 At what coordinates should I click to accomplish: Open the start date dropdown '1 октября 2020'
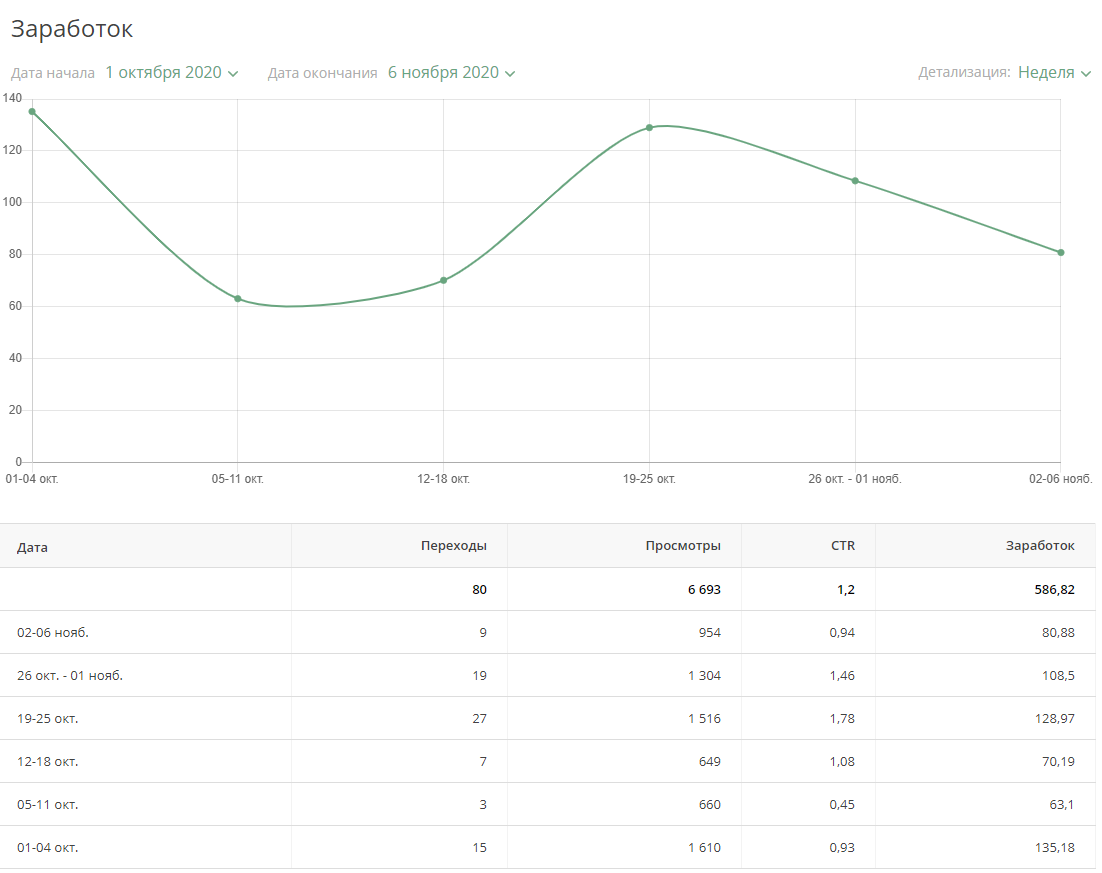point(171,73)
